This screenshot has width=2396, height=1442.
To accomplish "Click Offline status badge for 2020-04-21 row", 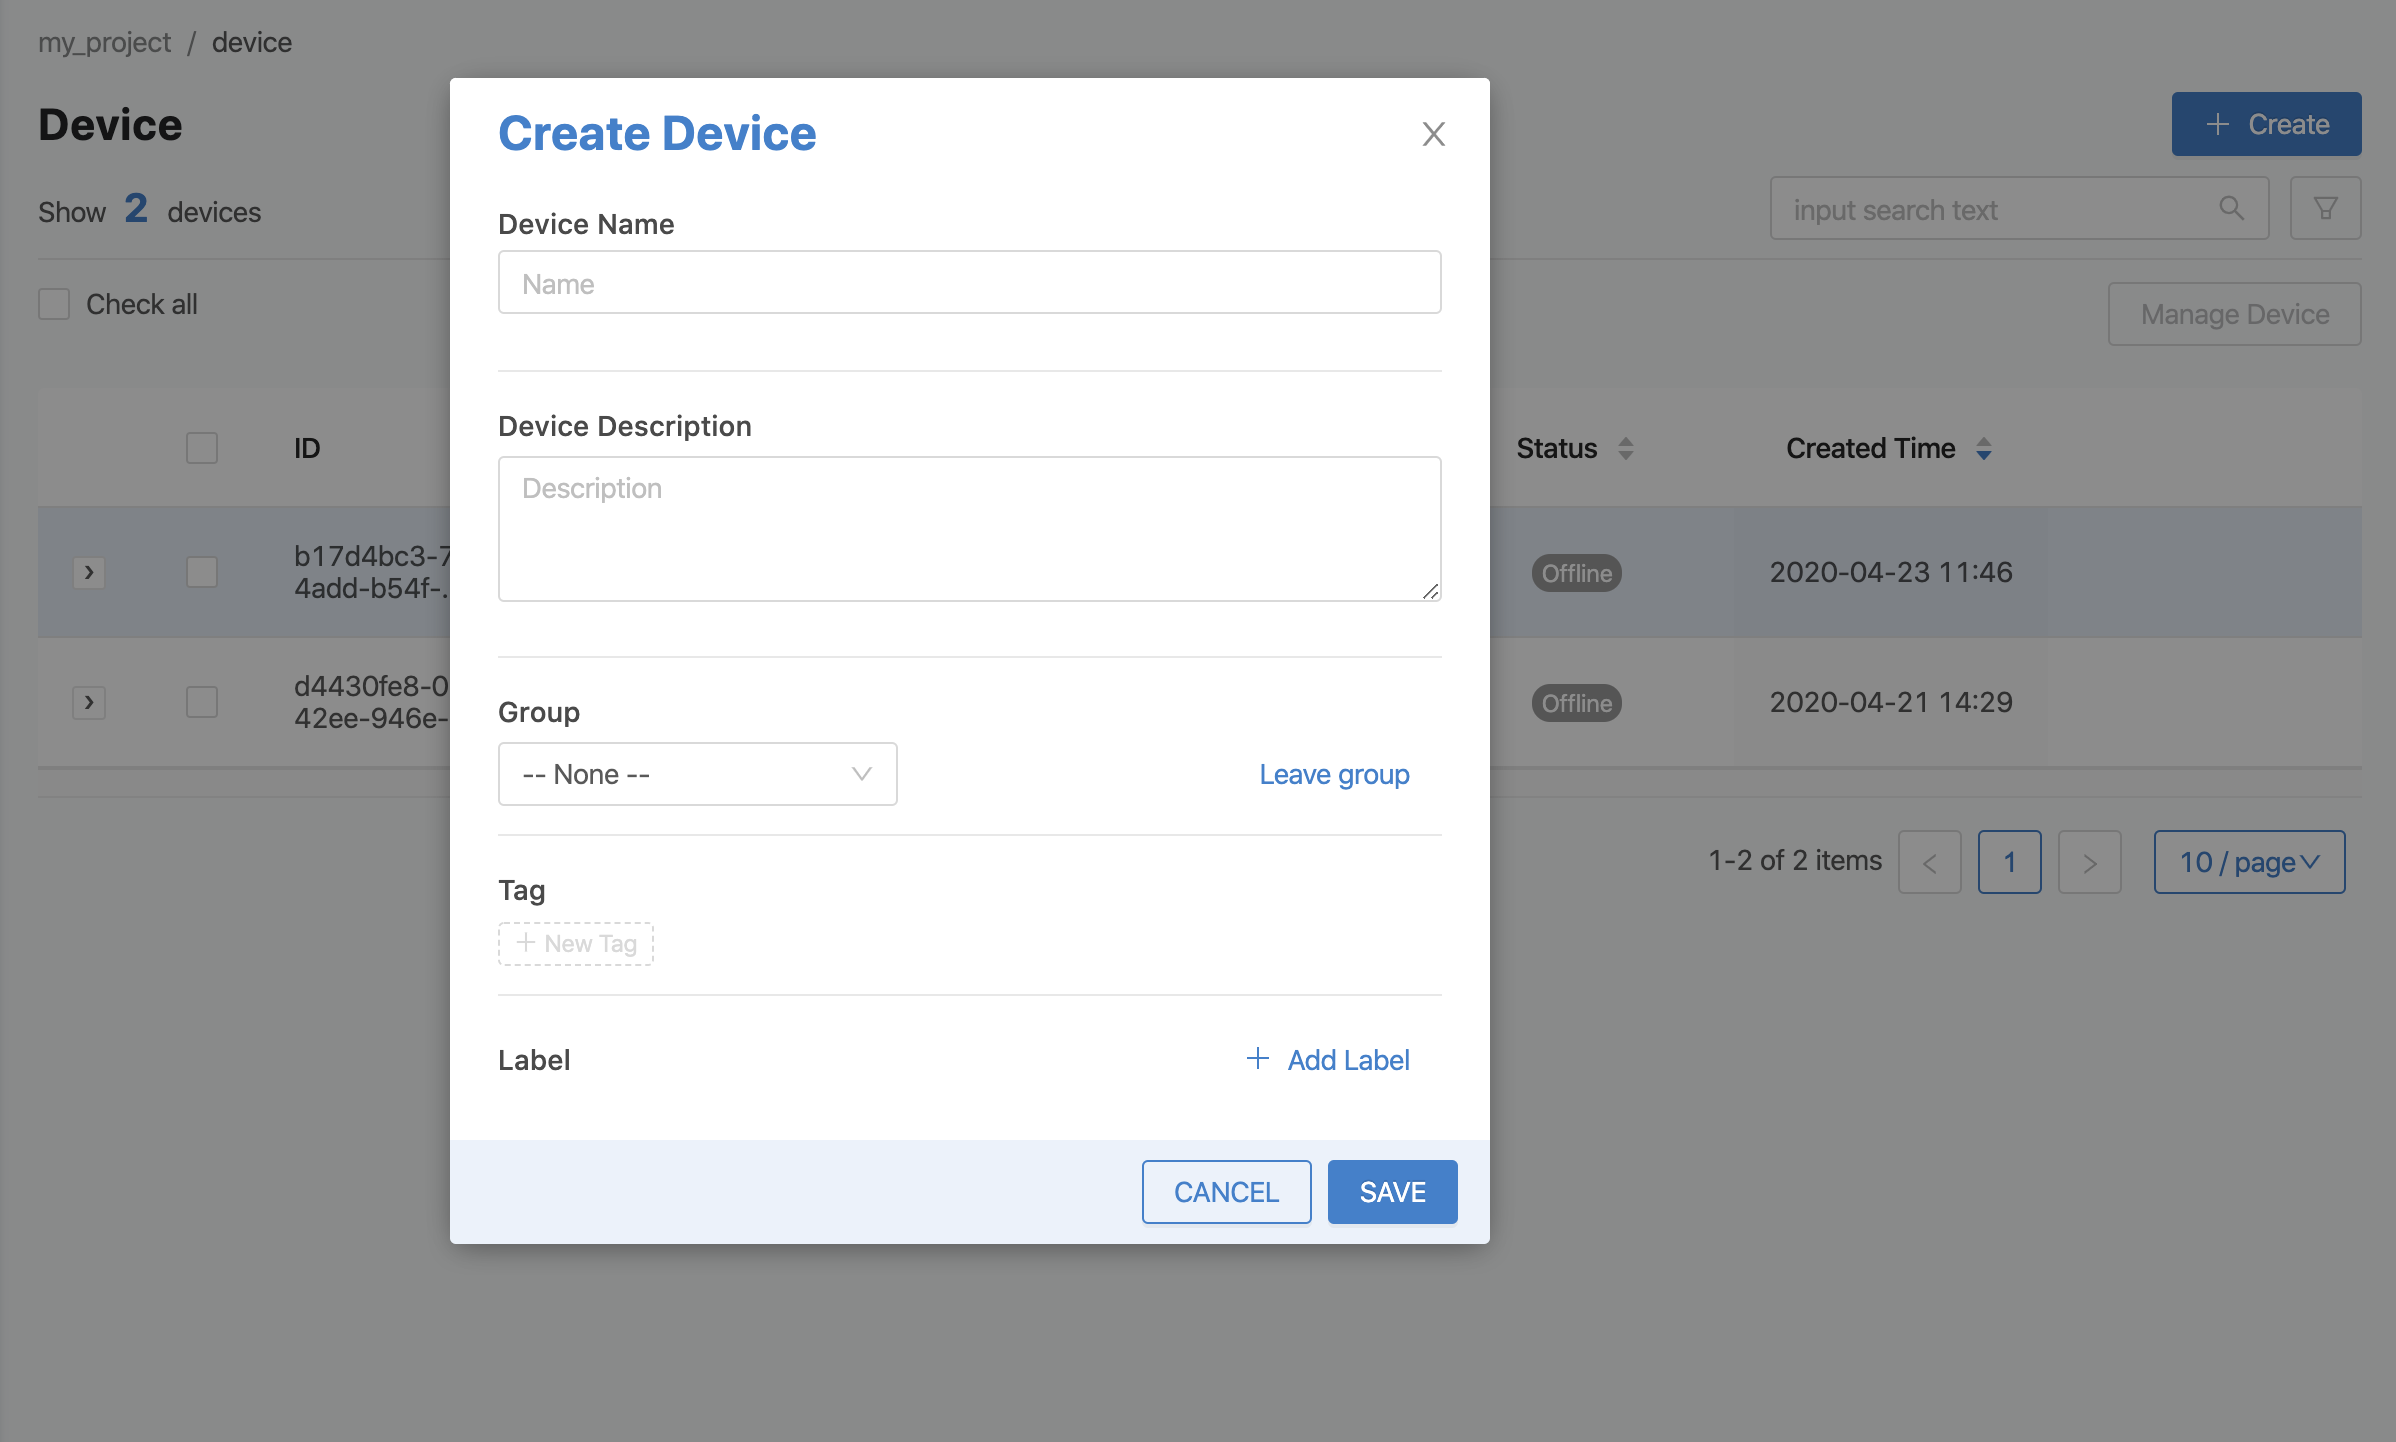I will (x=1576, y=703).
